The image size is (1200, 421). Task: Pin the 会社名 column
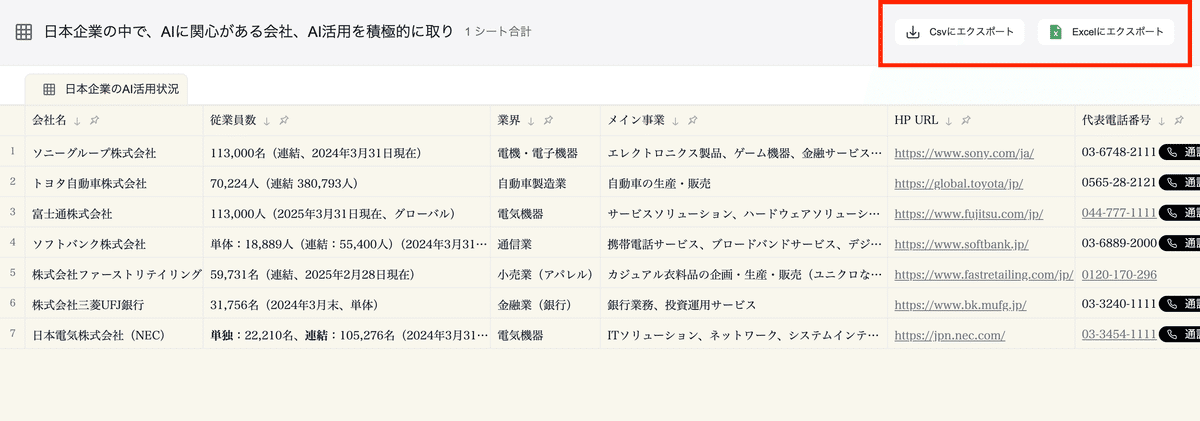pos(93,120)
